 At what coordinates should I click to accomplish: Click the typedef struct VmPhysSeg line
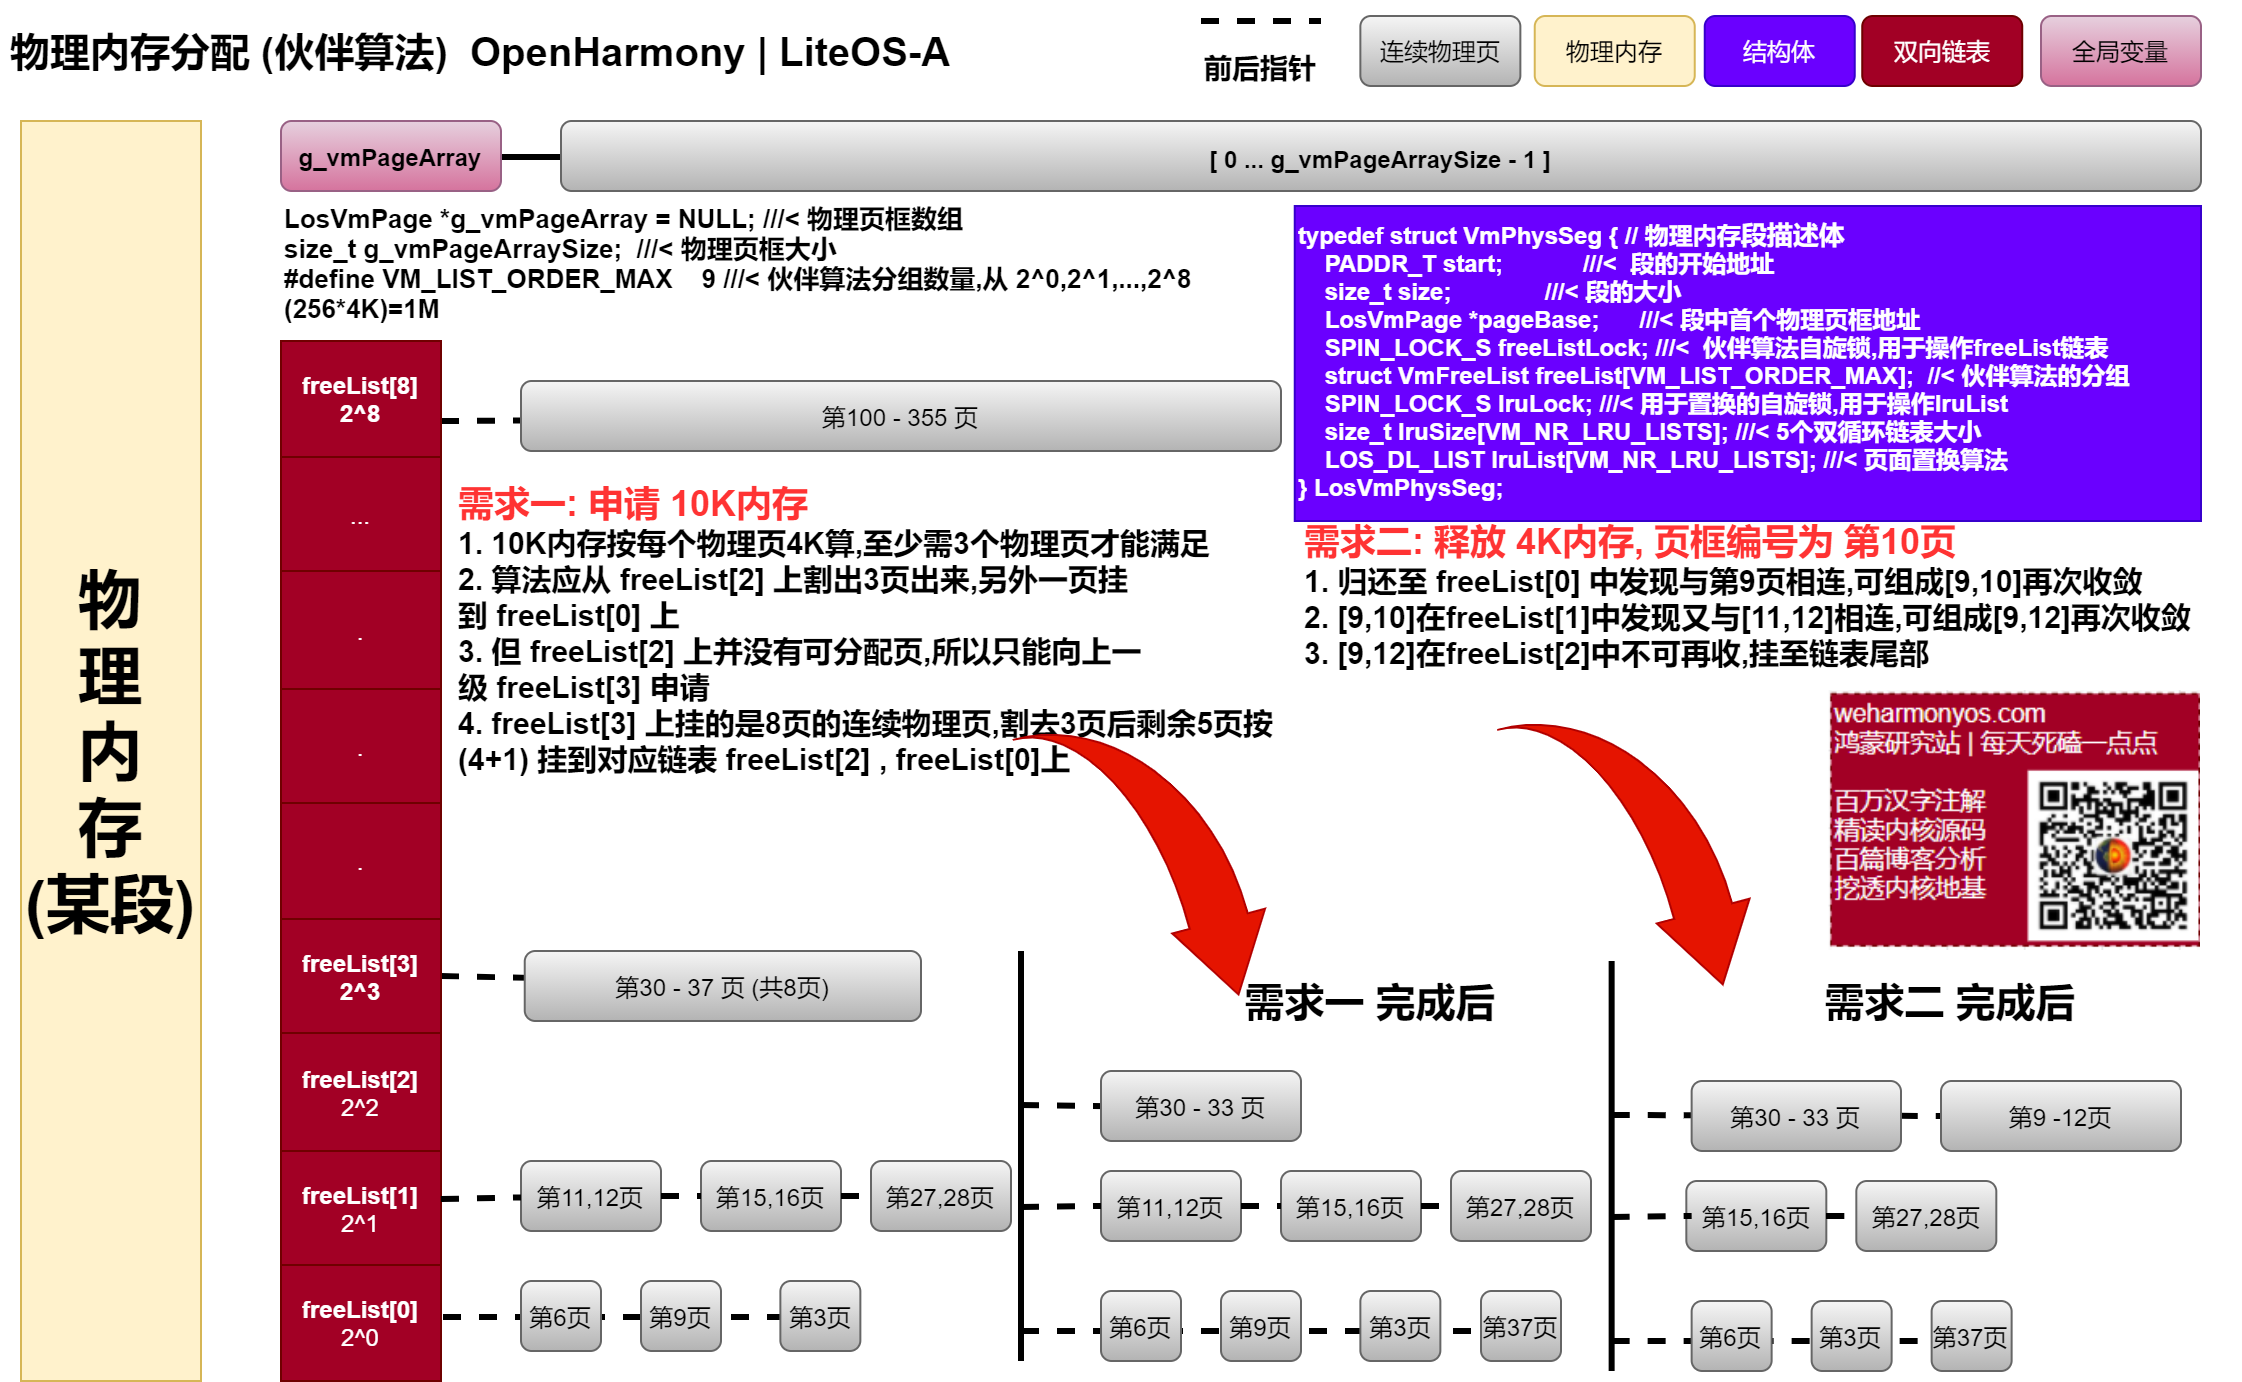pyautogui.click(x=1570, y=235)
